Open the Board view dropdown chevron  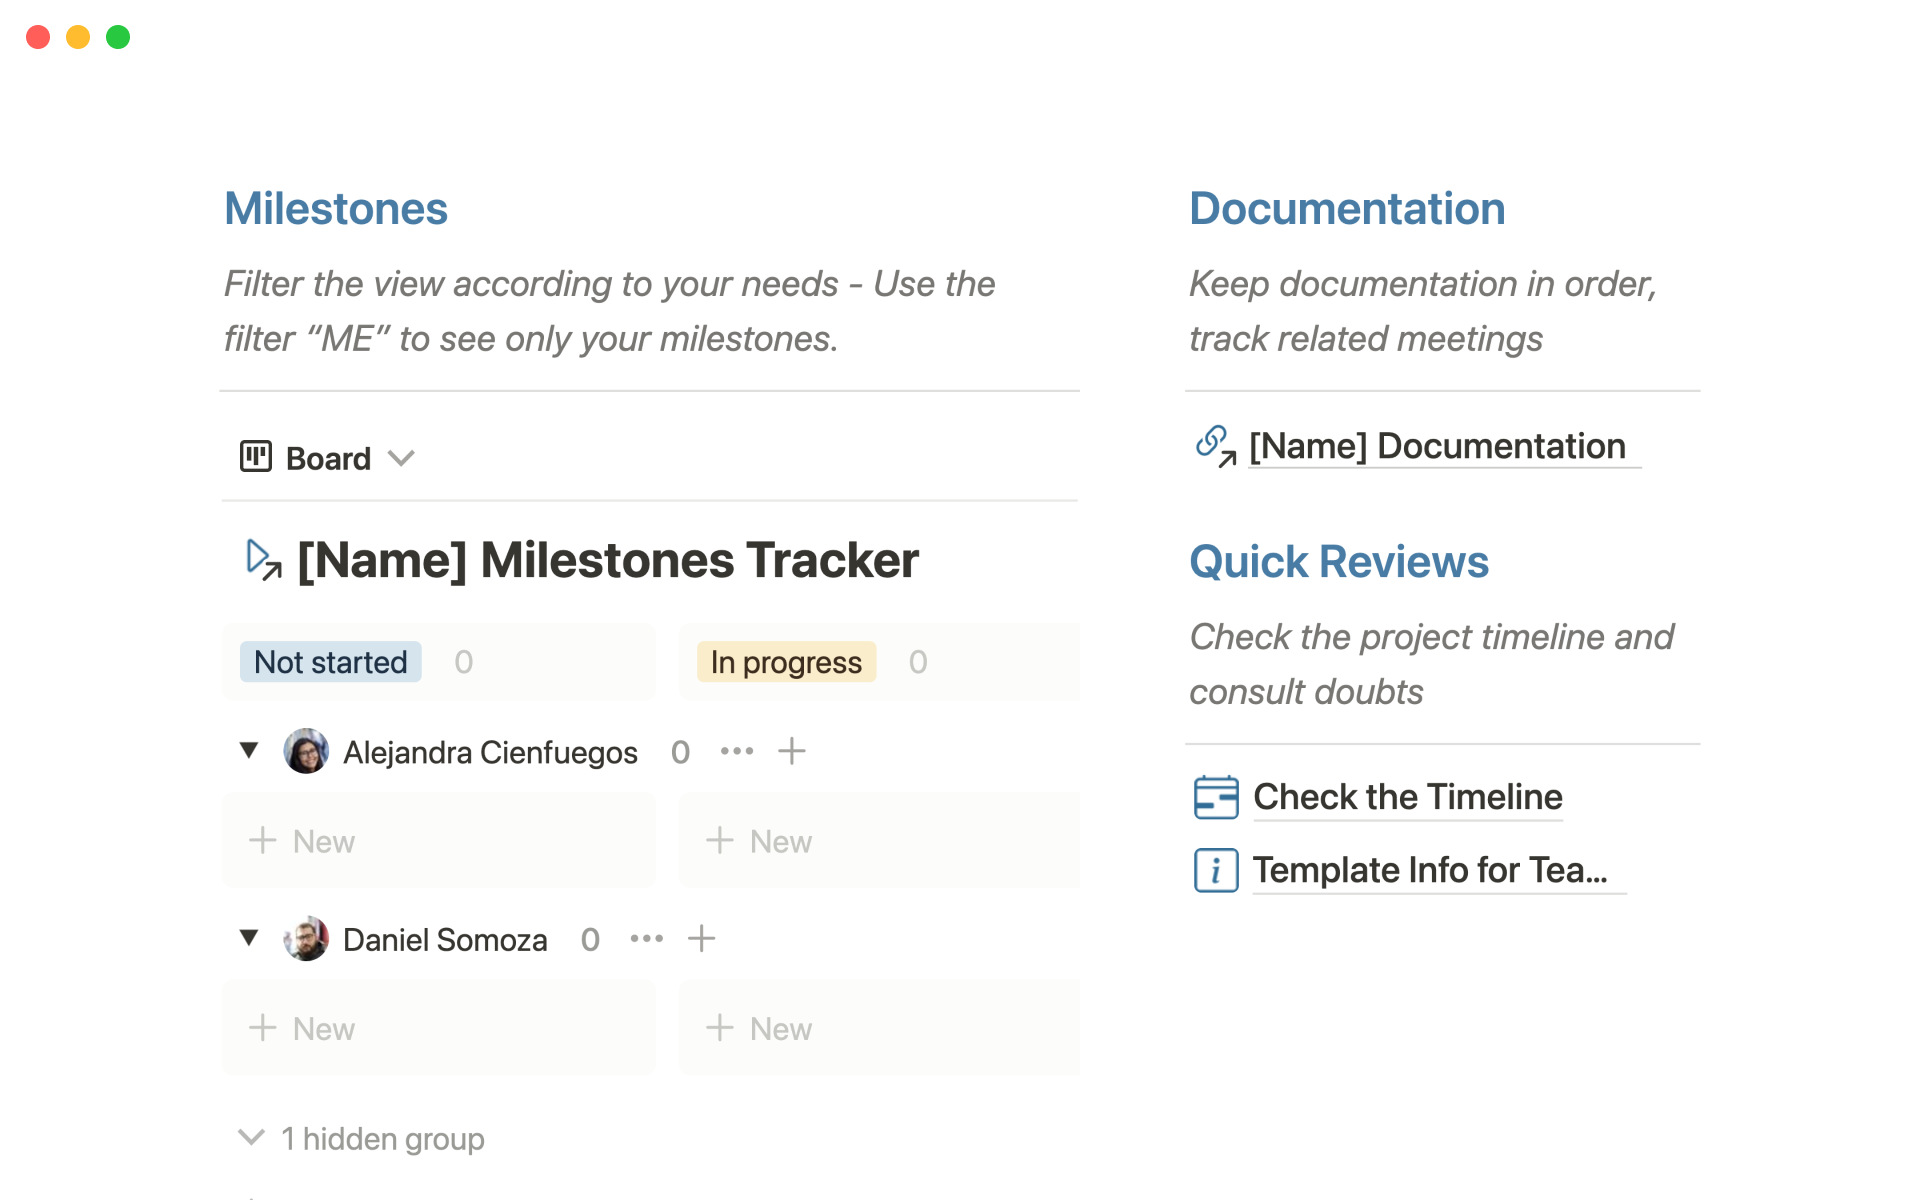pos(401,458)
